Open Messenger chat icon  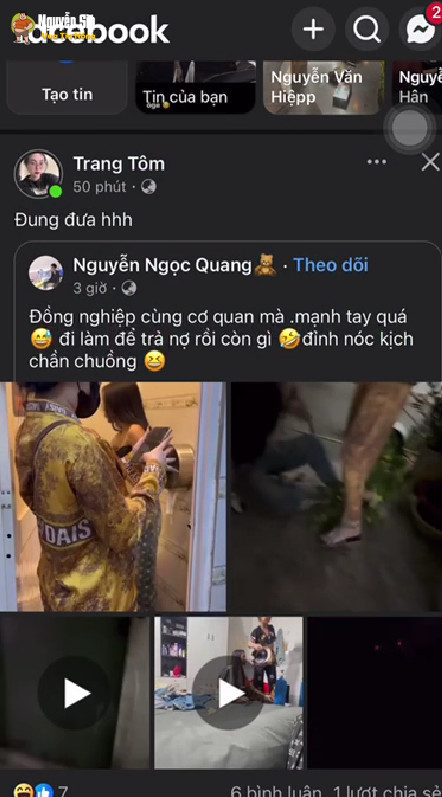point(421,29)
